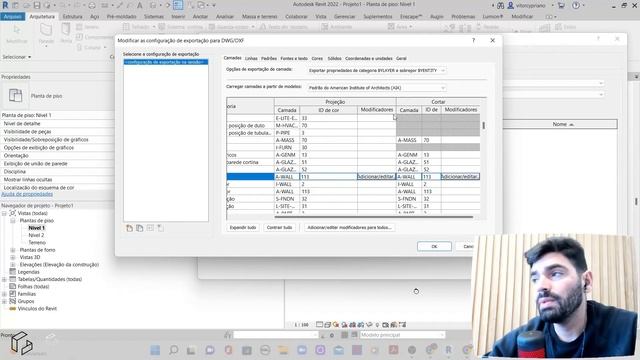Click the Revit R application logo
The image size is (640, 360).
(x=5, y=5)
